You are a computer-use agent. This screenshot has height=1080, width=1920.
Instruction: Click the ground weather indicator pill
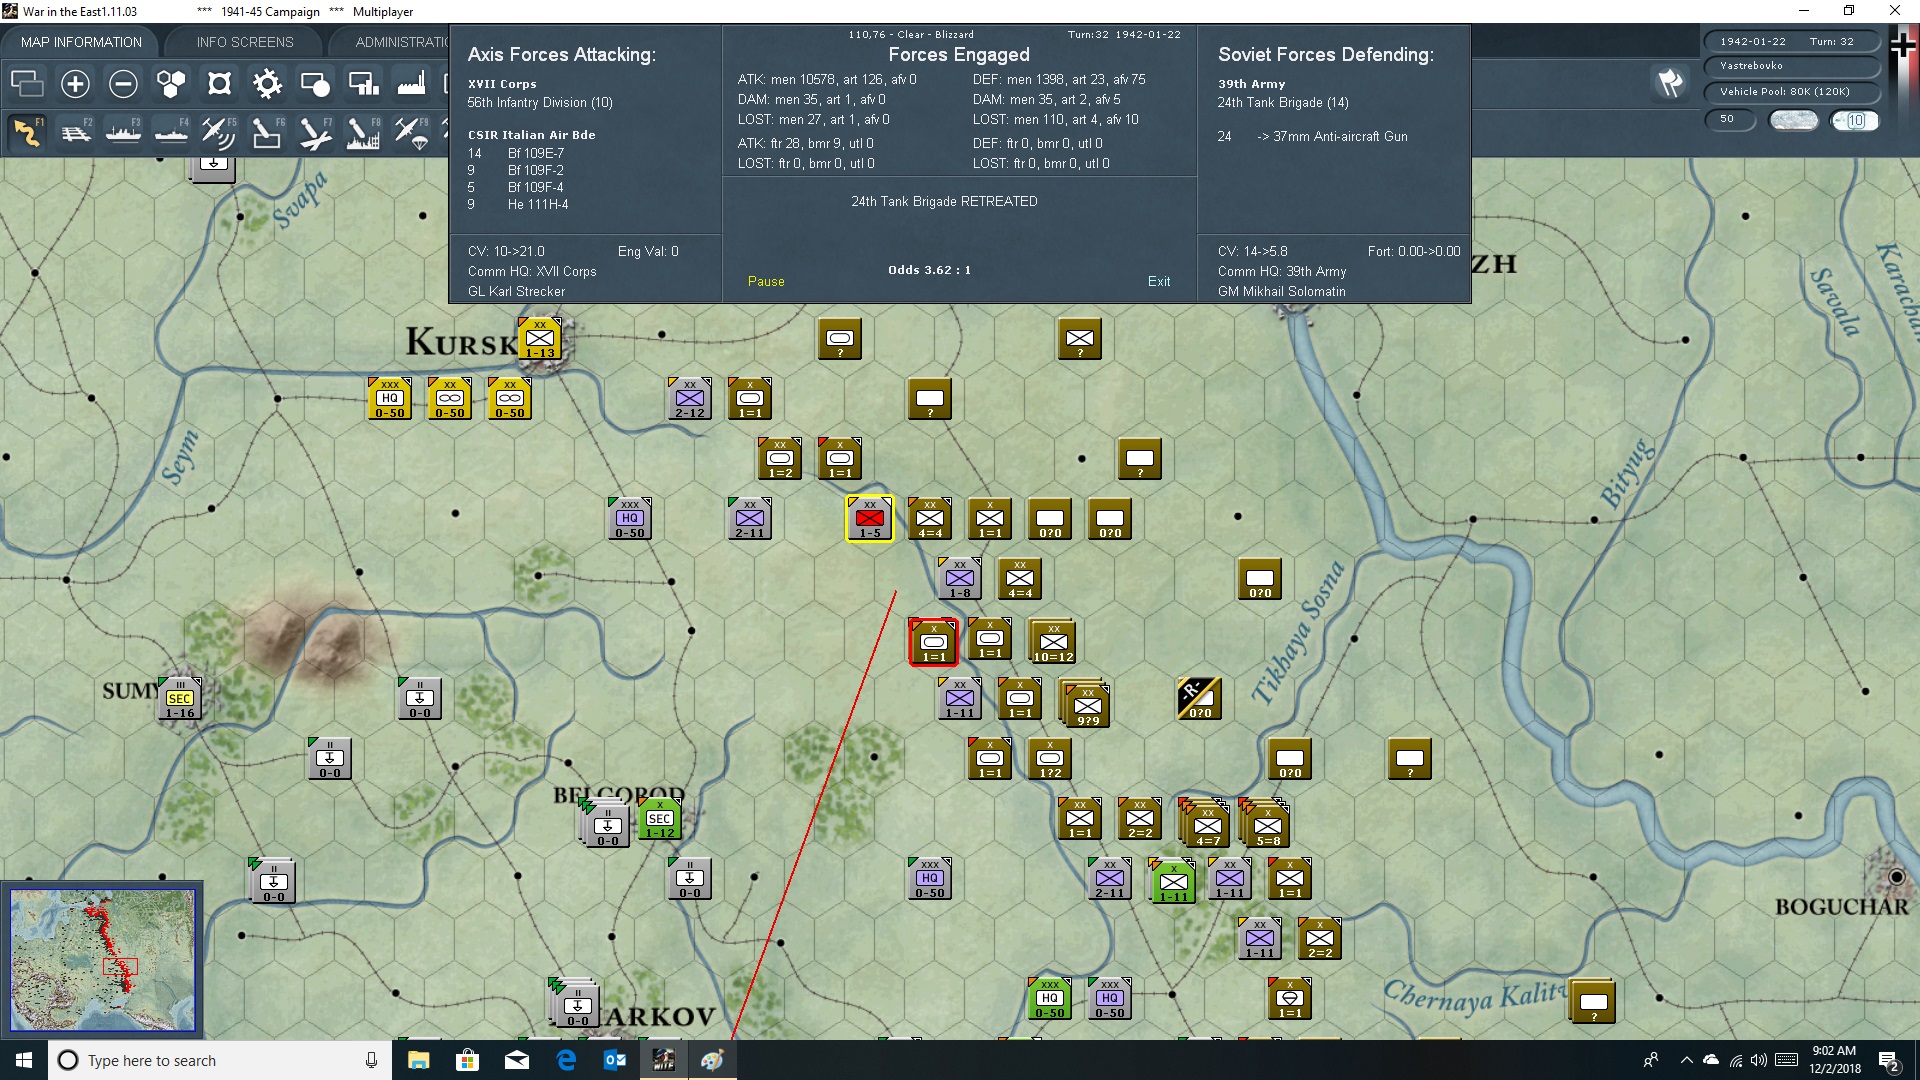[x=1793, y=120]
